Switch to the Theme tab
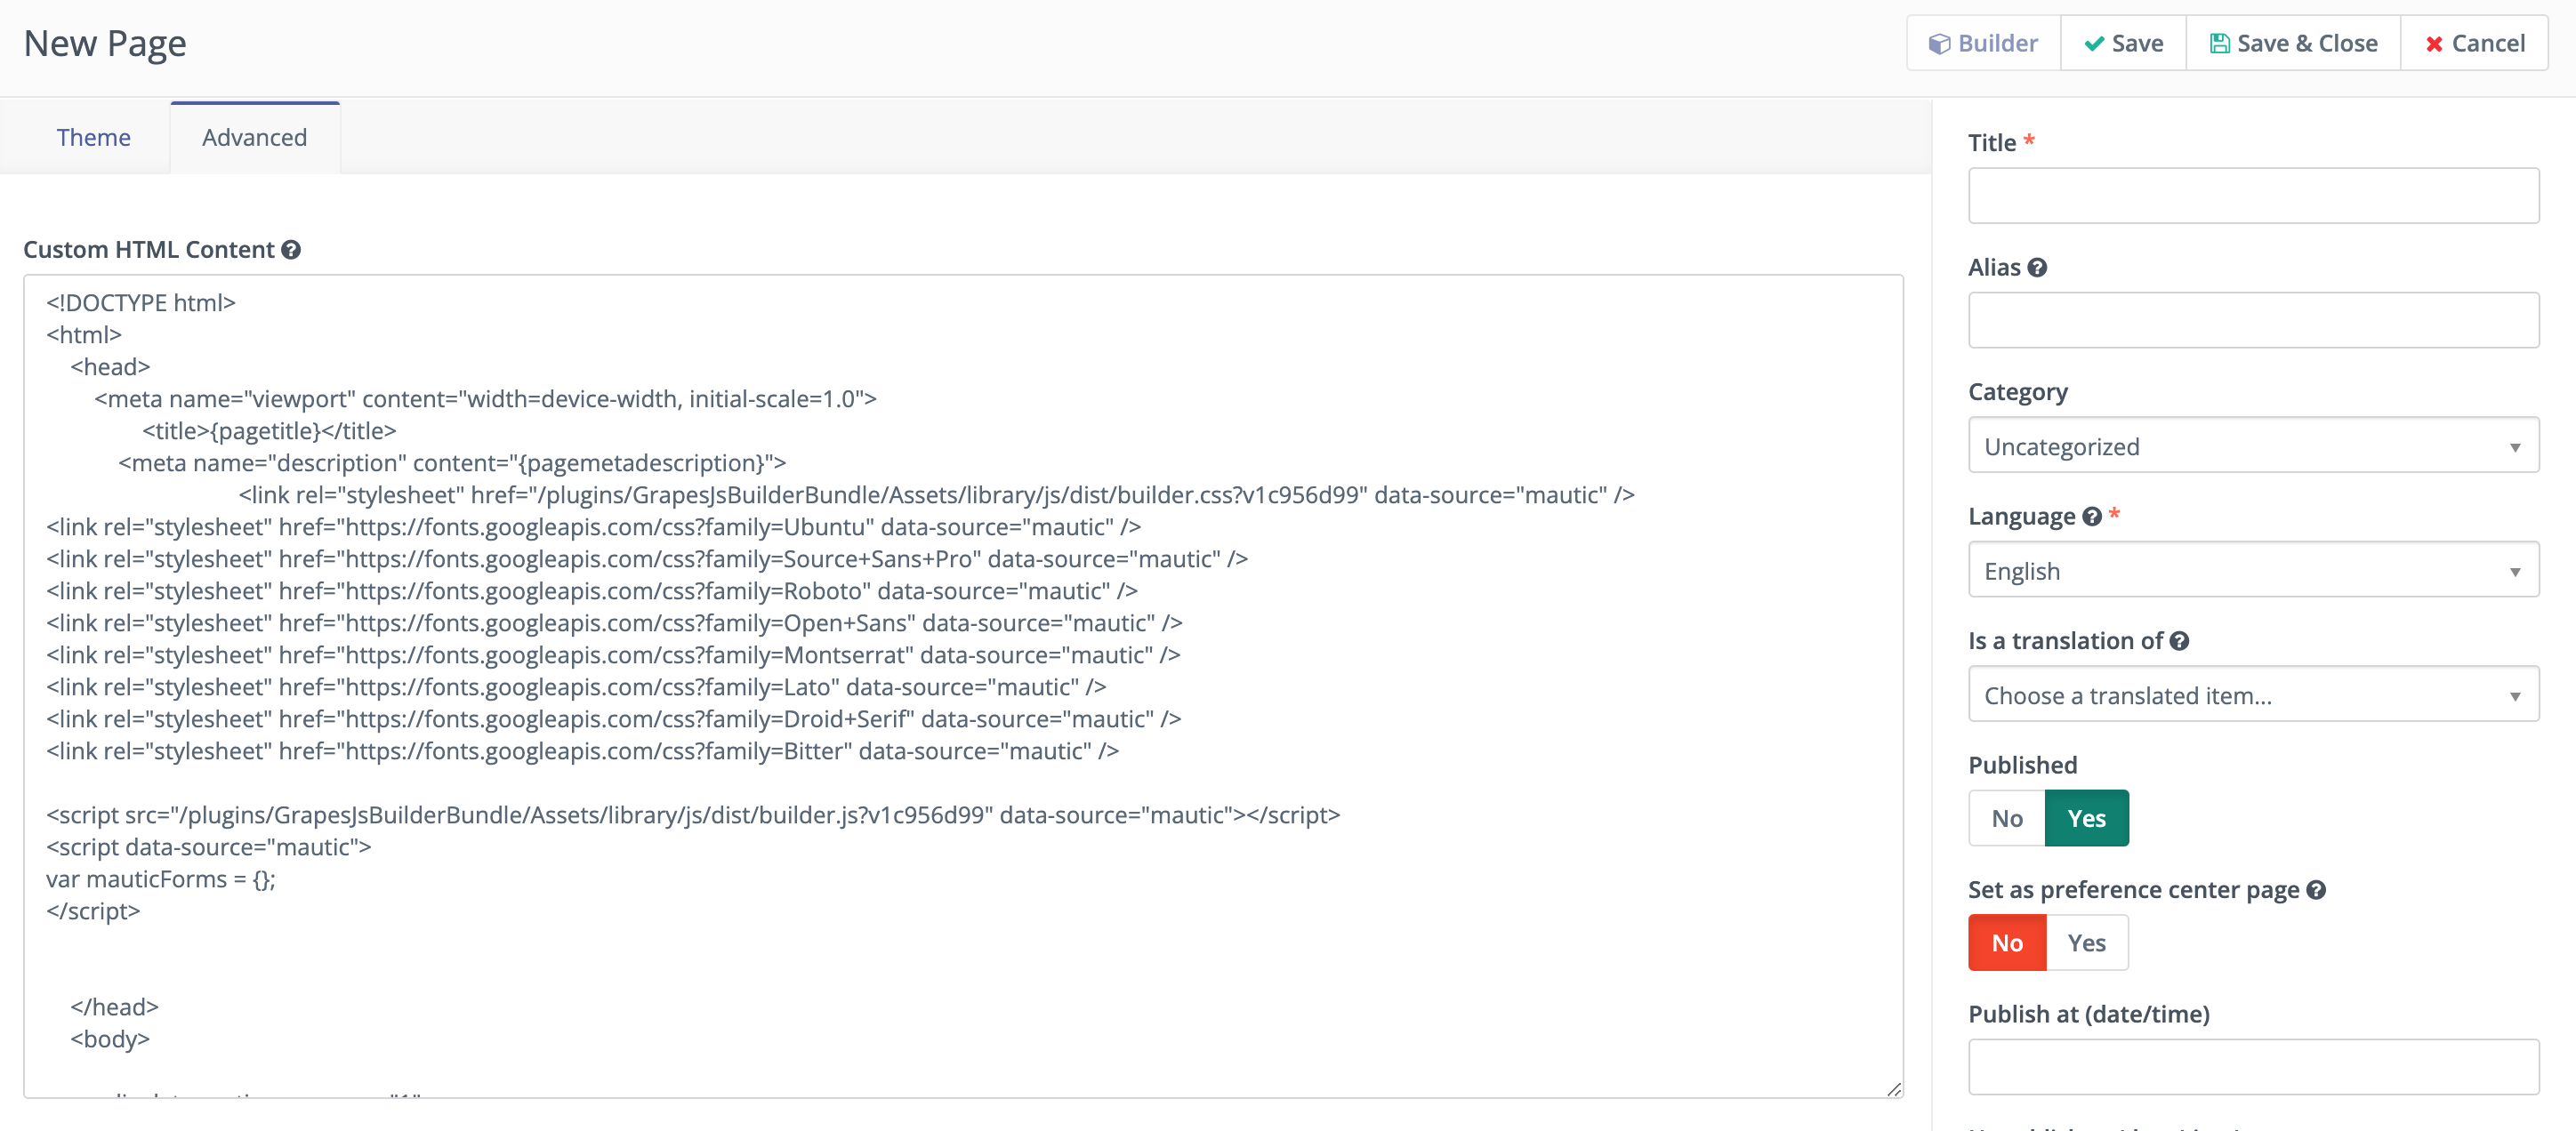The height and width of the screenshot is (1131, 2576). [x=93, y=138]
